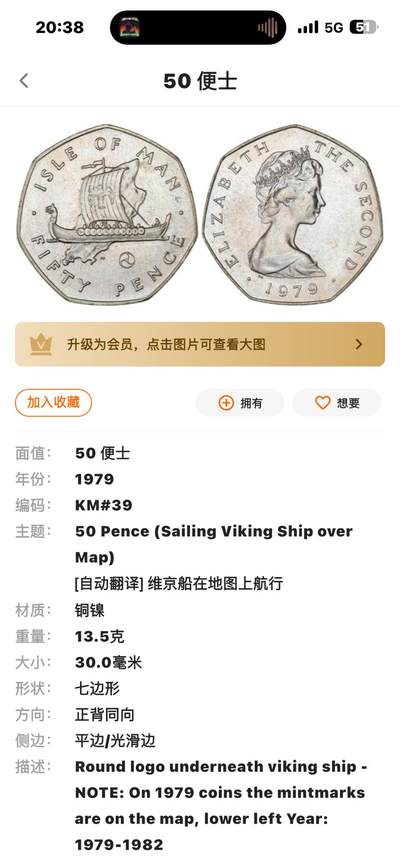Tap the heart icon for 想要
The width and height of the screenshot is (400, 867).
323,403
